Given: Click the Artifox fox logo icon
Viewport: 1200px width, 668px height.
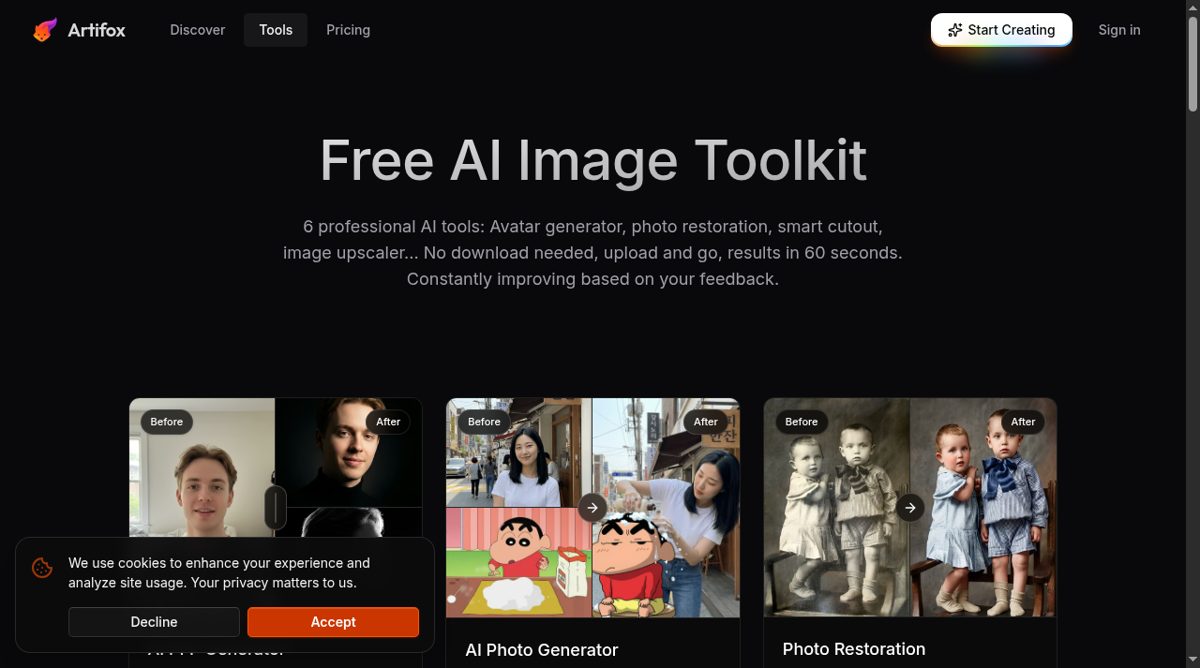Looking at the screenshot, I should coord(45,30).
